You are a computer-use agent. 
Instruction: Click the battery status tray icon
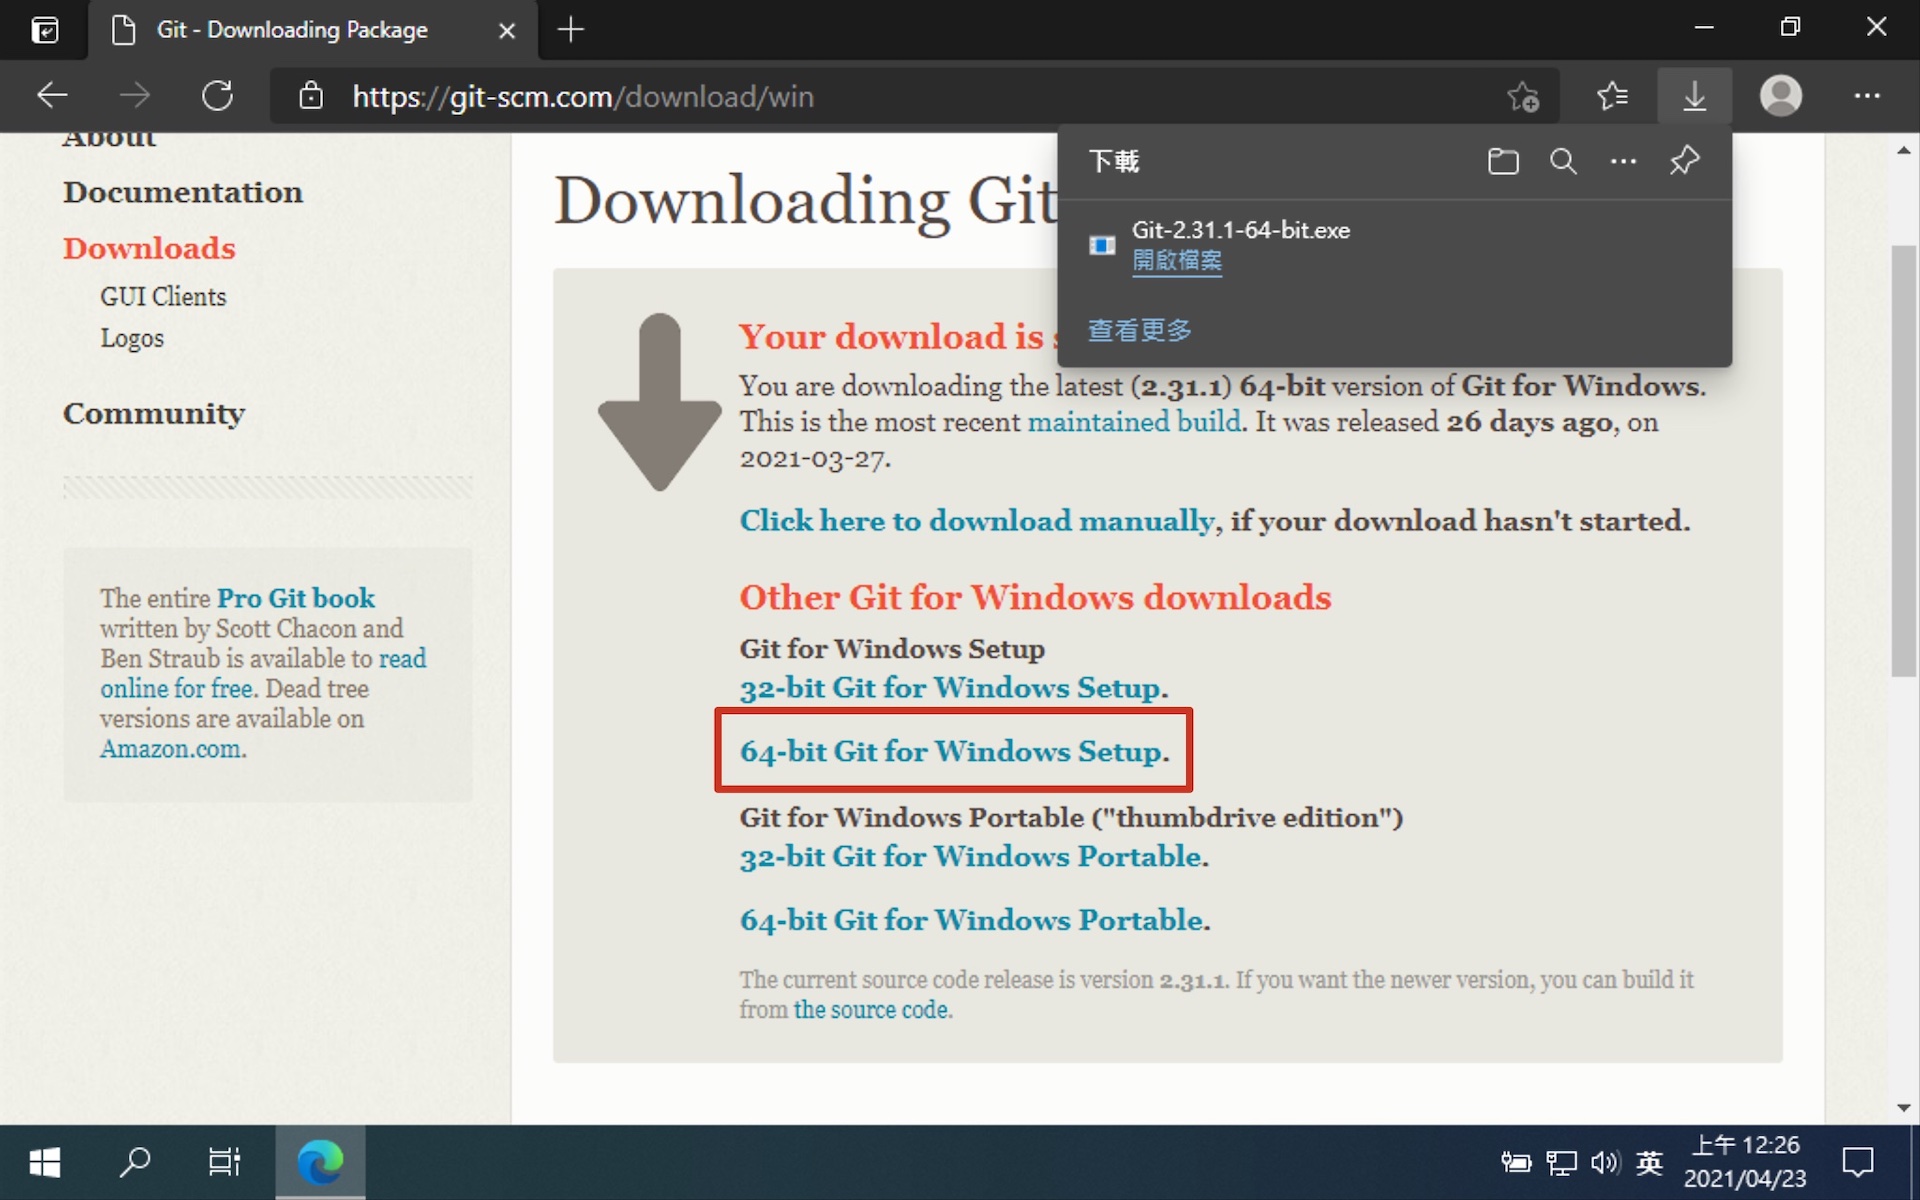[x=1516, y=1162]
